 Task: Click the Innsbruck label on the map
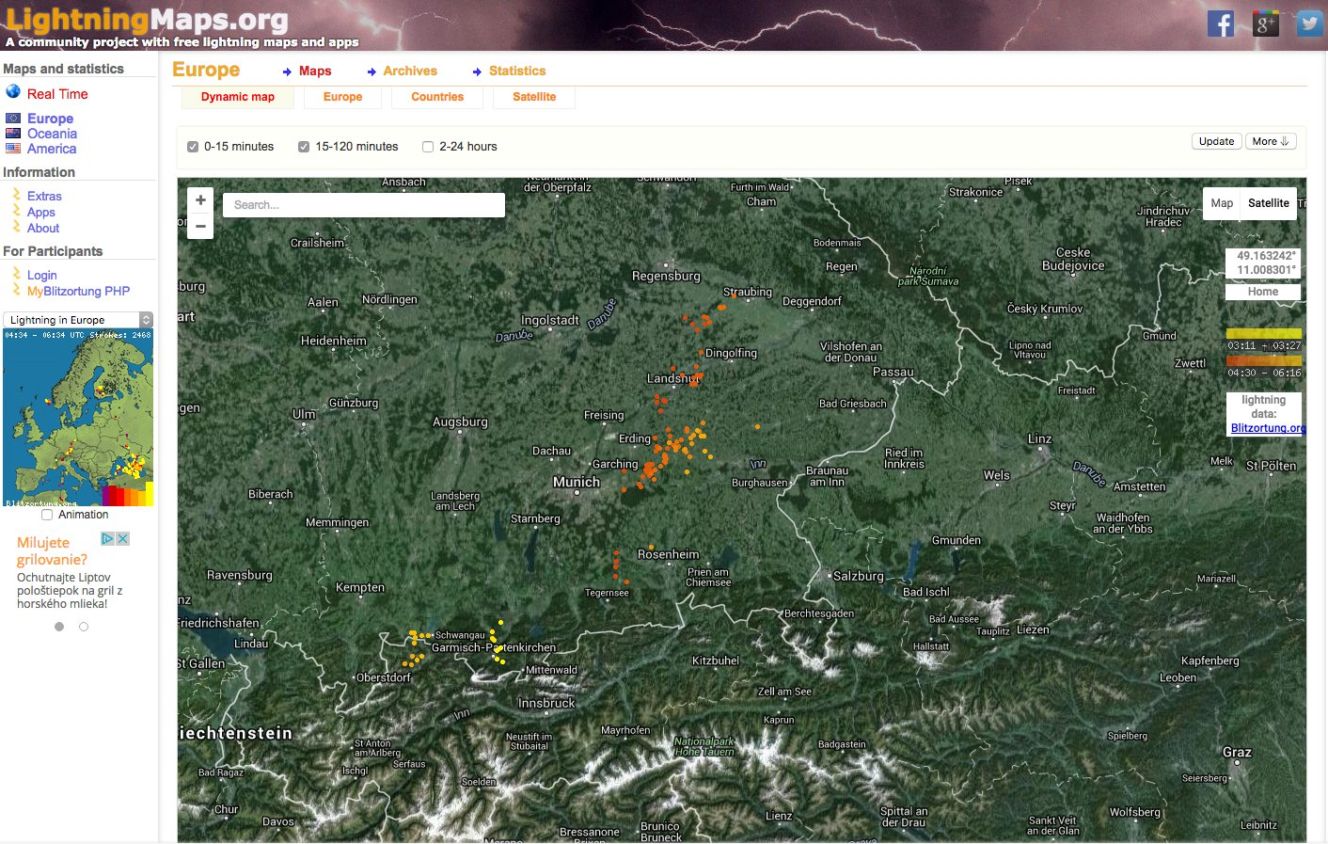click(546, 703)
